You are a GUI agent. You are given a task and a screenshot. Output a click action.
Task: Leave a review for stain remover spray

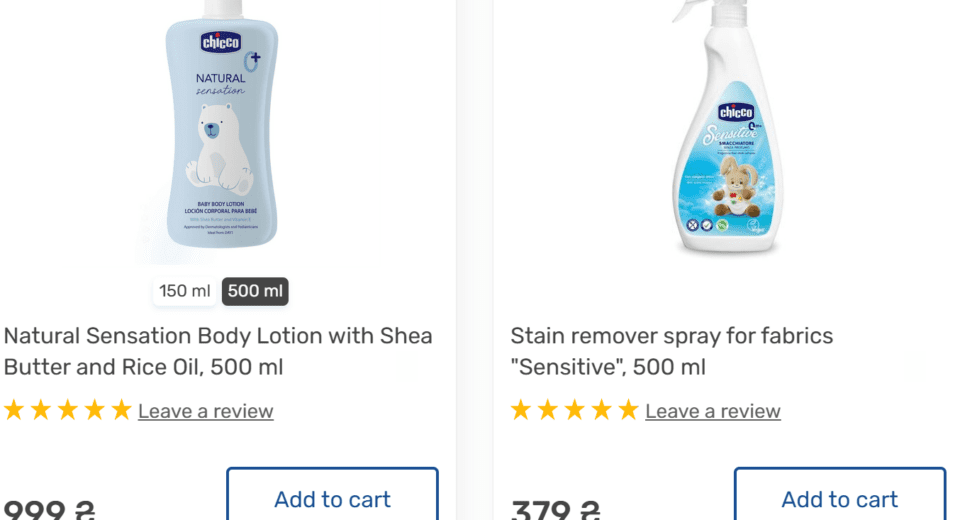pyautogui.click(x=712, y=411)
